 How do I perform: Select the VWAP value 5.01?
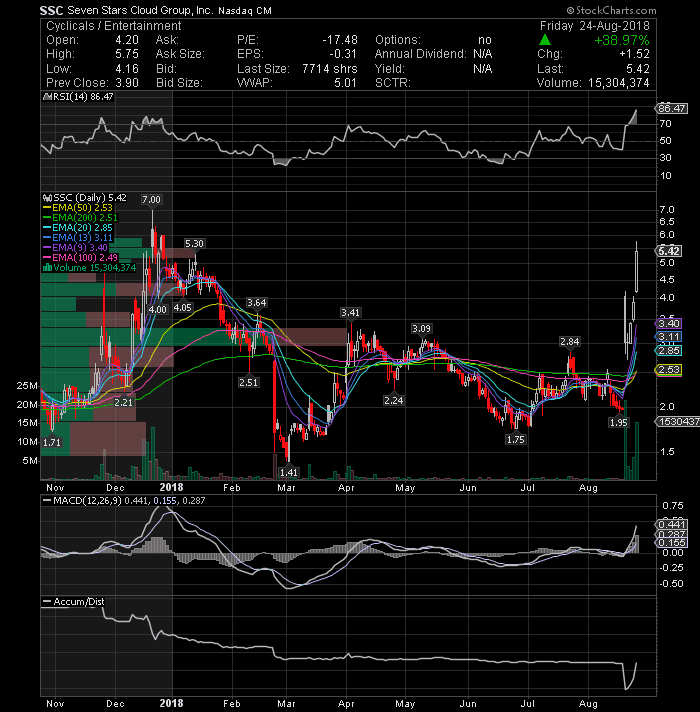pyautogui.click(x=345, y=83)
